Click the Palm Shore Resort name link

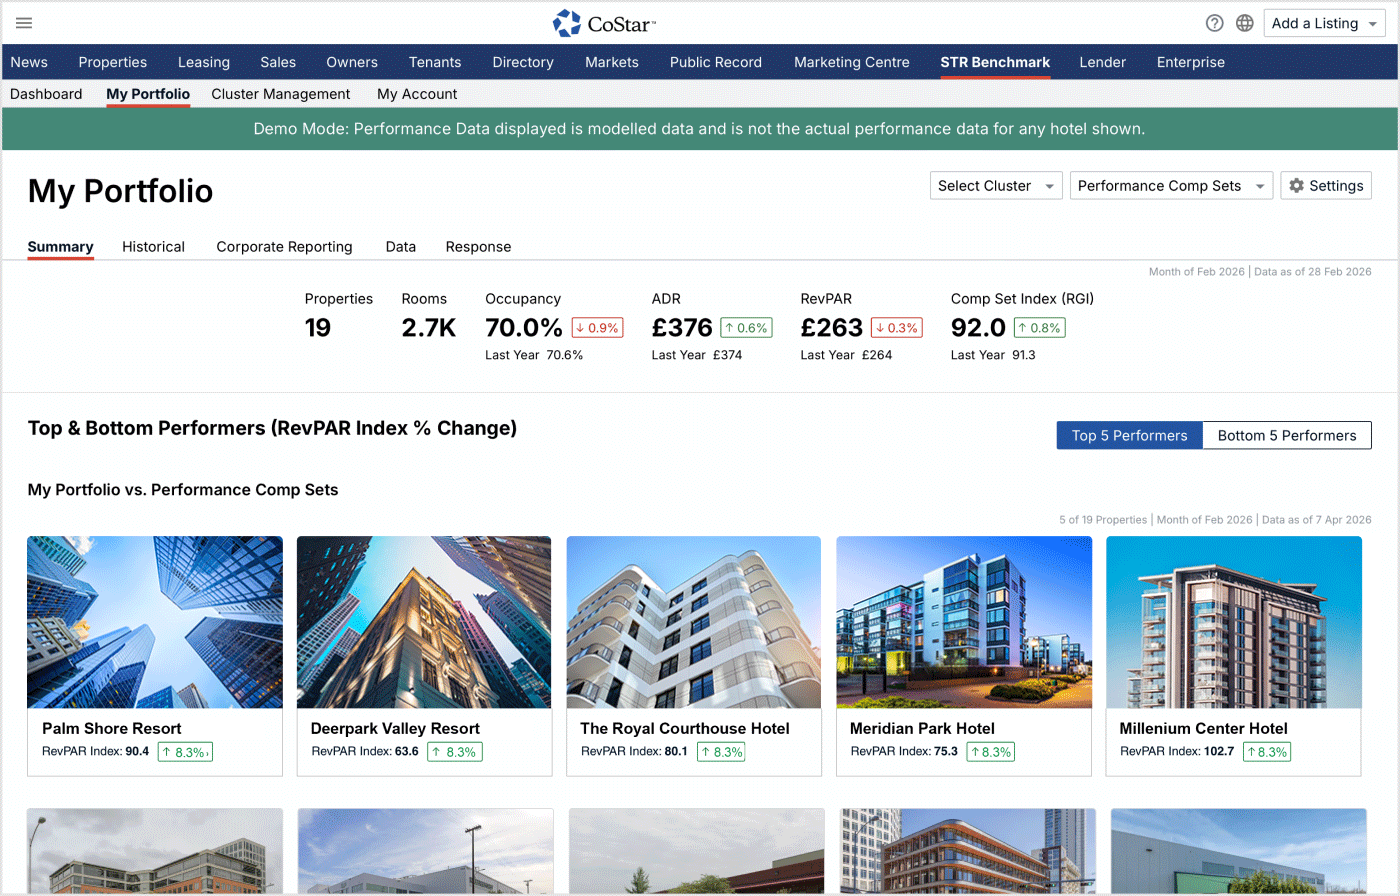[112, 729]
